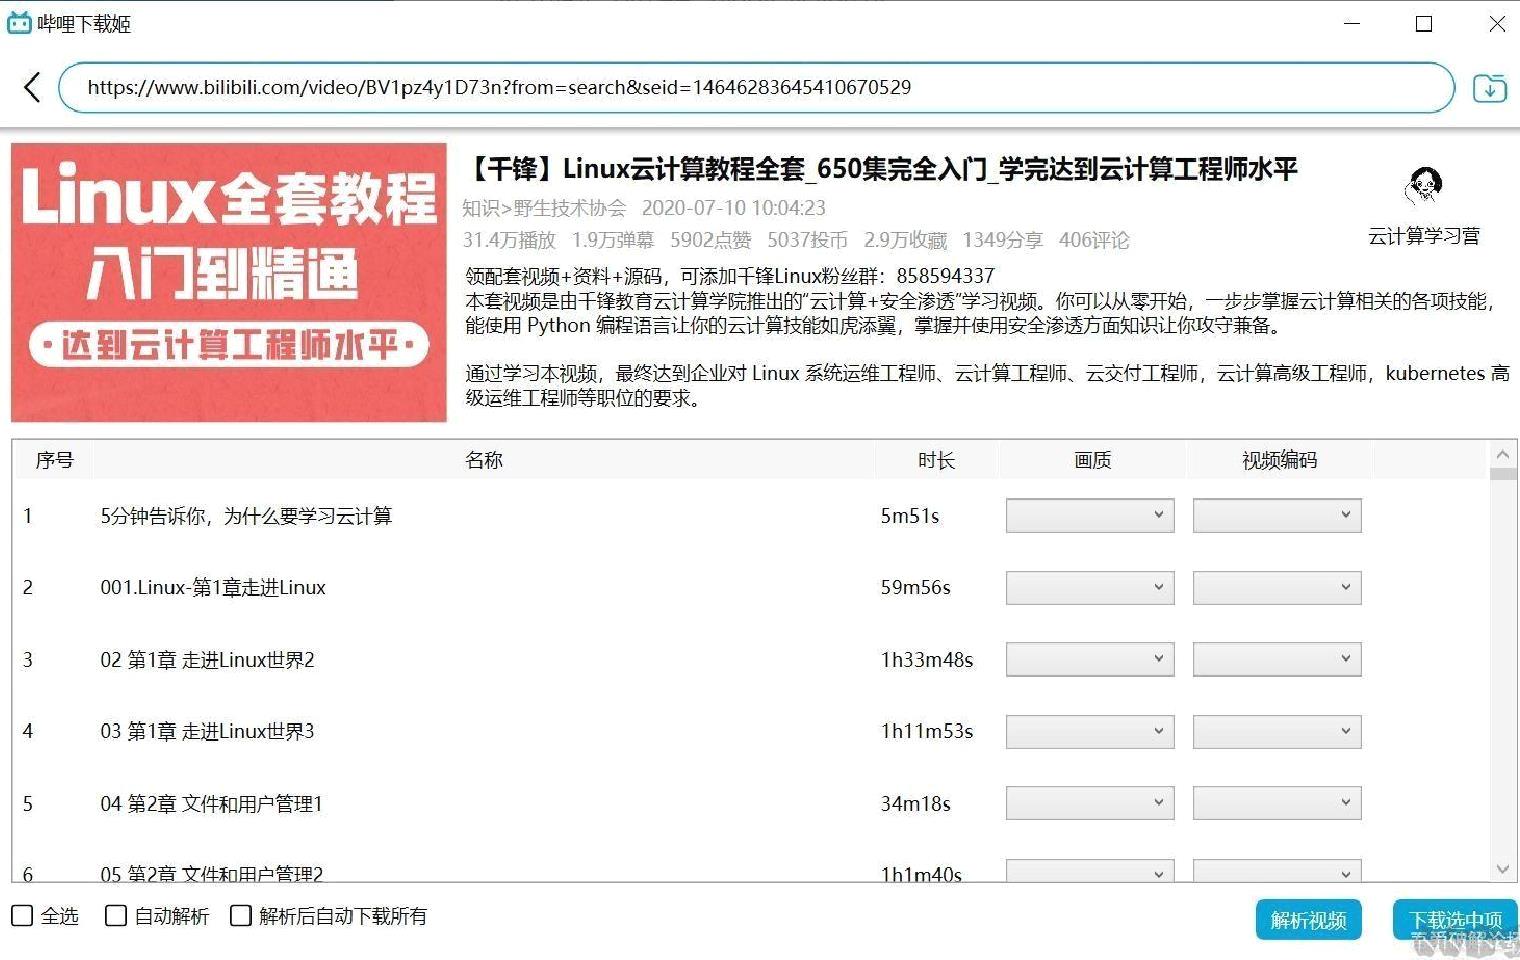Viewport: 1520px width, 960px height.
Task: Click the 云计算学习营 uploader avatar
Action: [x=1424, y=187]
